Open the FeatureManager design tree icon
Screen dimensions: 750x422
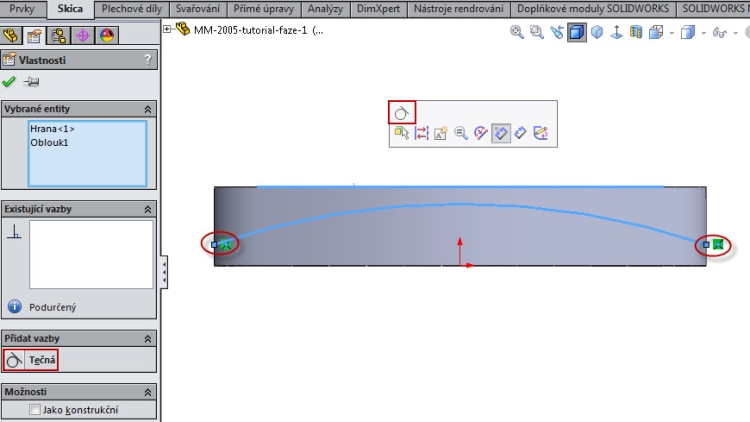pos(11,35)
